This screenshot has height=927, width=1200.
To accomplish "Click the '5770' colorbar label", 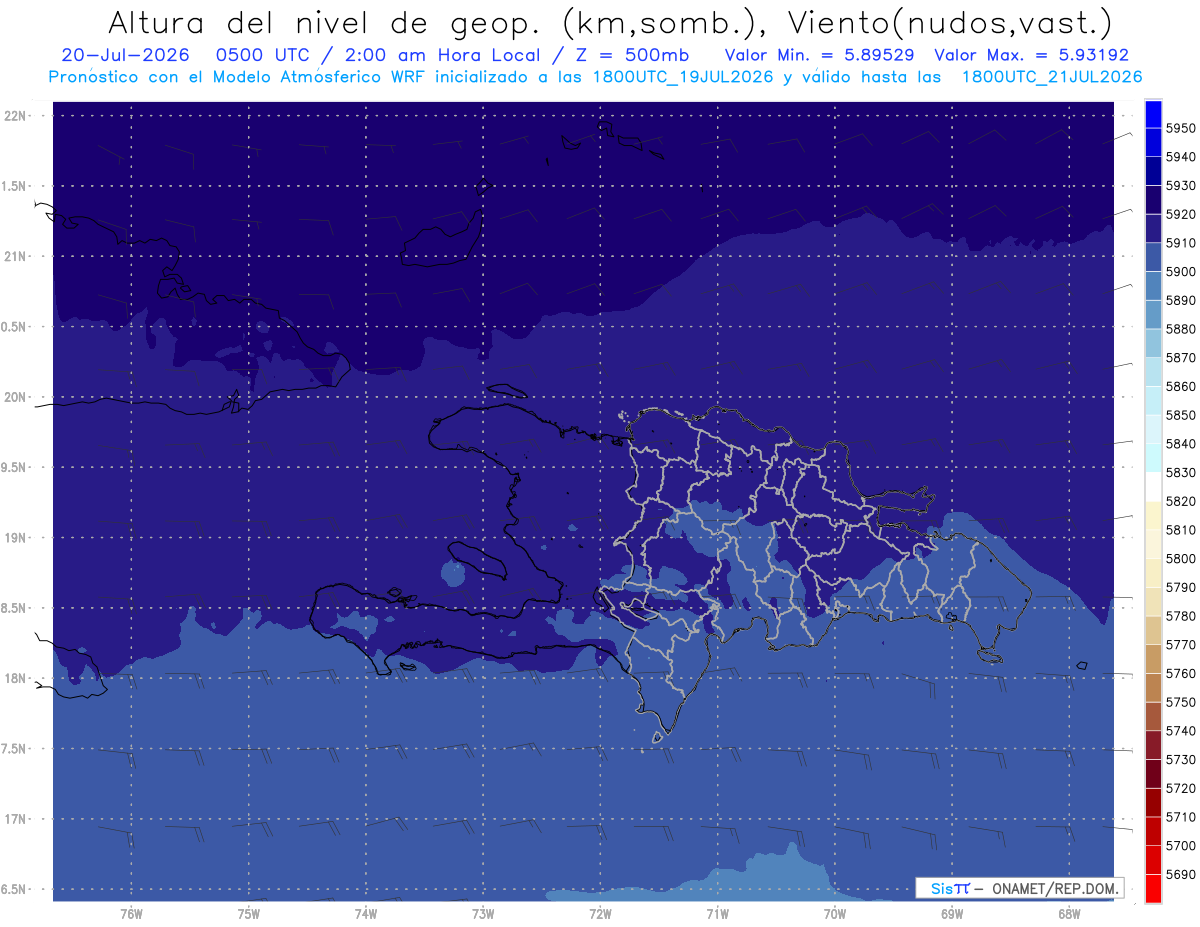I will point(1180,645).
